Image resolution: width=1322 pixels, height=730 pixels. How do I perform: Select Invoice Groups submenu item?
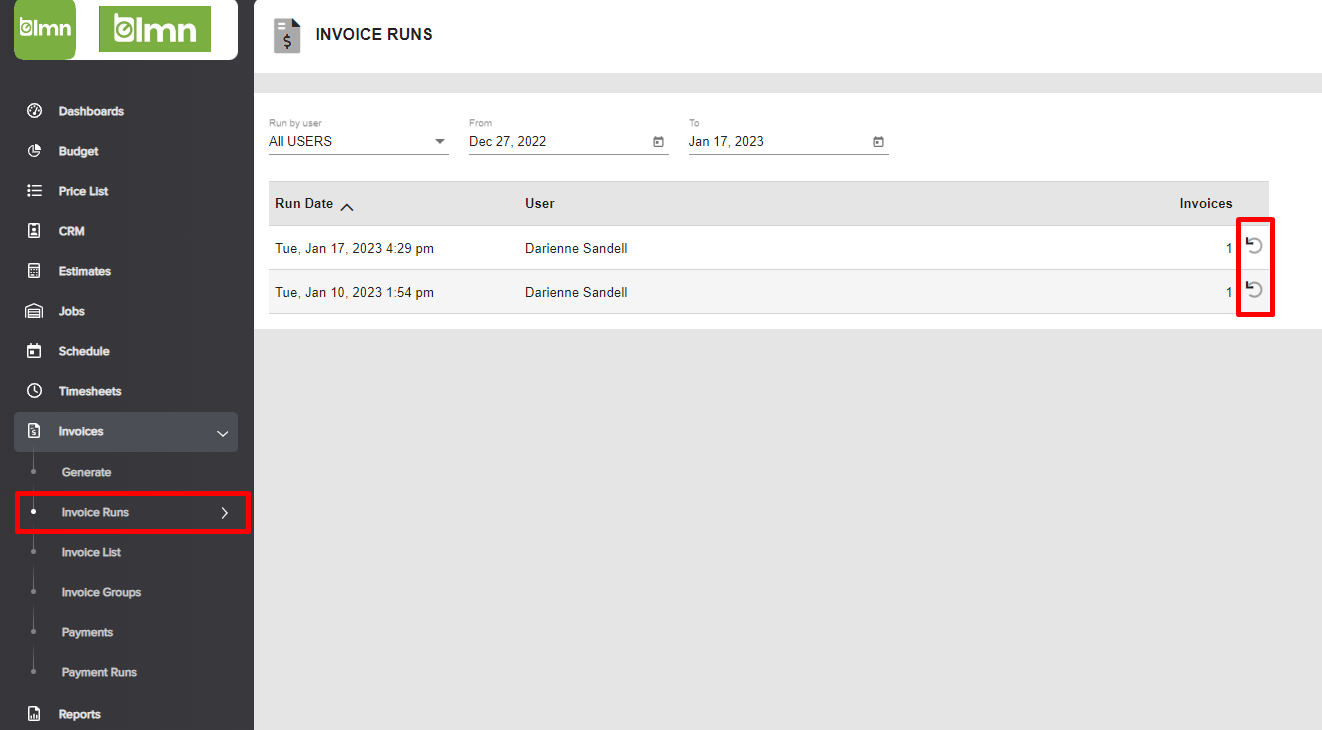101,592
